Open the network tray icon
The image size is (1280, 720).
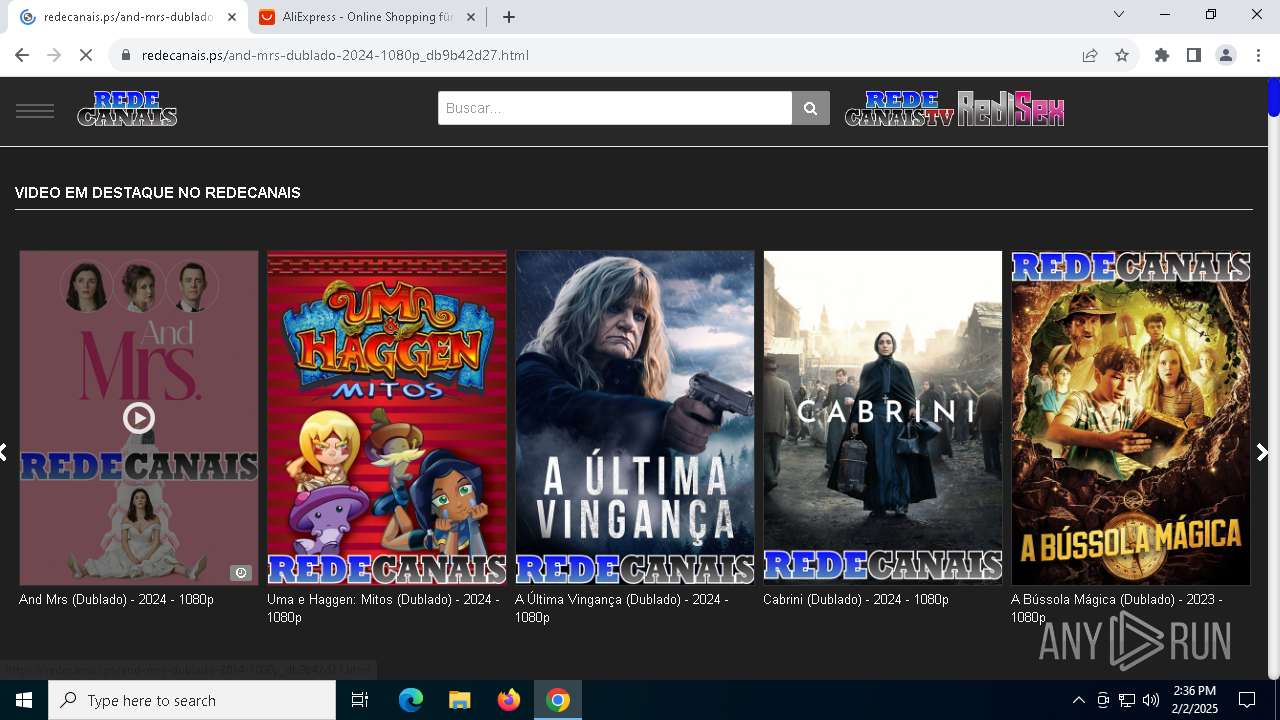[x=1127, y=700]
